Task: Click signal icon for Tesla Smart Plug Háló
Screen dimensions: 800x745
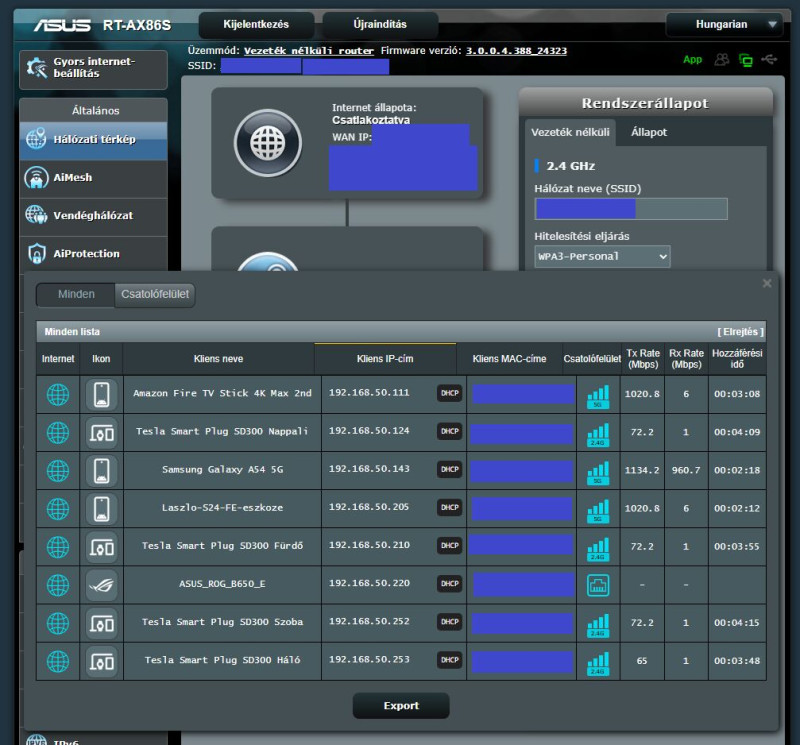Action: coord(598,664)
